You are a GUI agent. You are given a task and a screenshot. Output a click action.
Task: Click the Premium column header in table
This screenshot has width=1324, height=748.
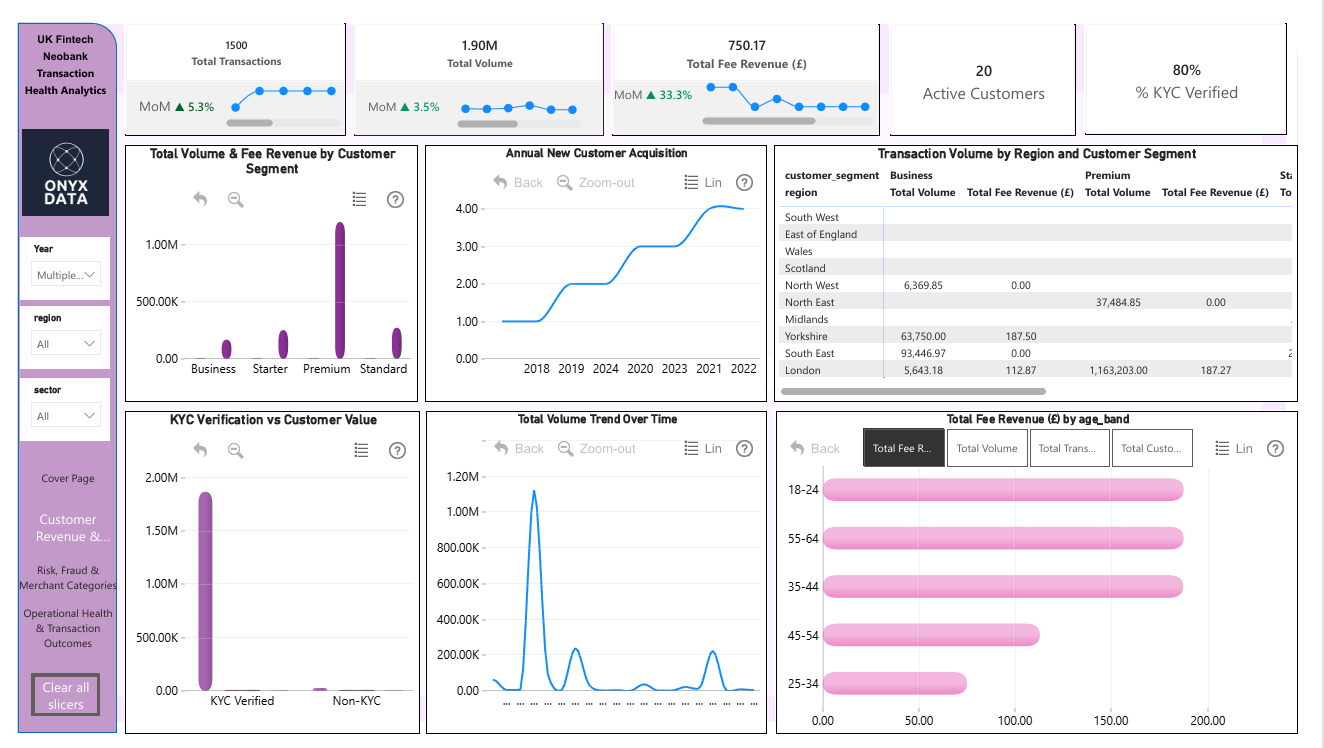1107,175
